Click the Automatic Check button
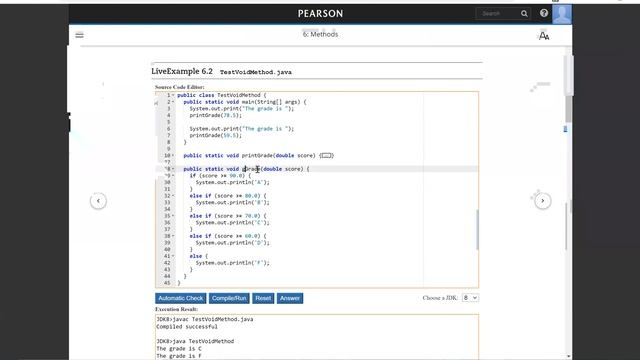Viewport: 640px width, 360px height. [180, 298]
